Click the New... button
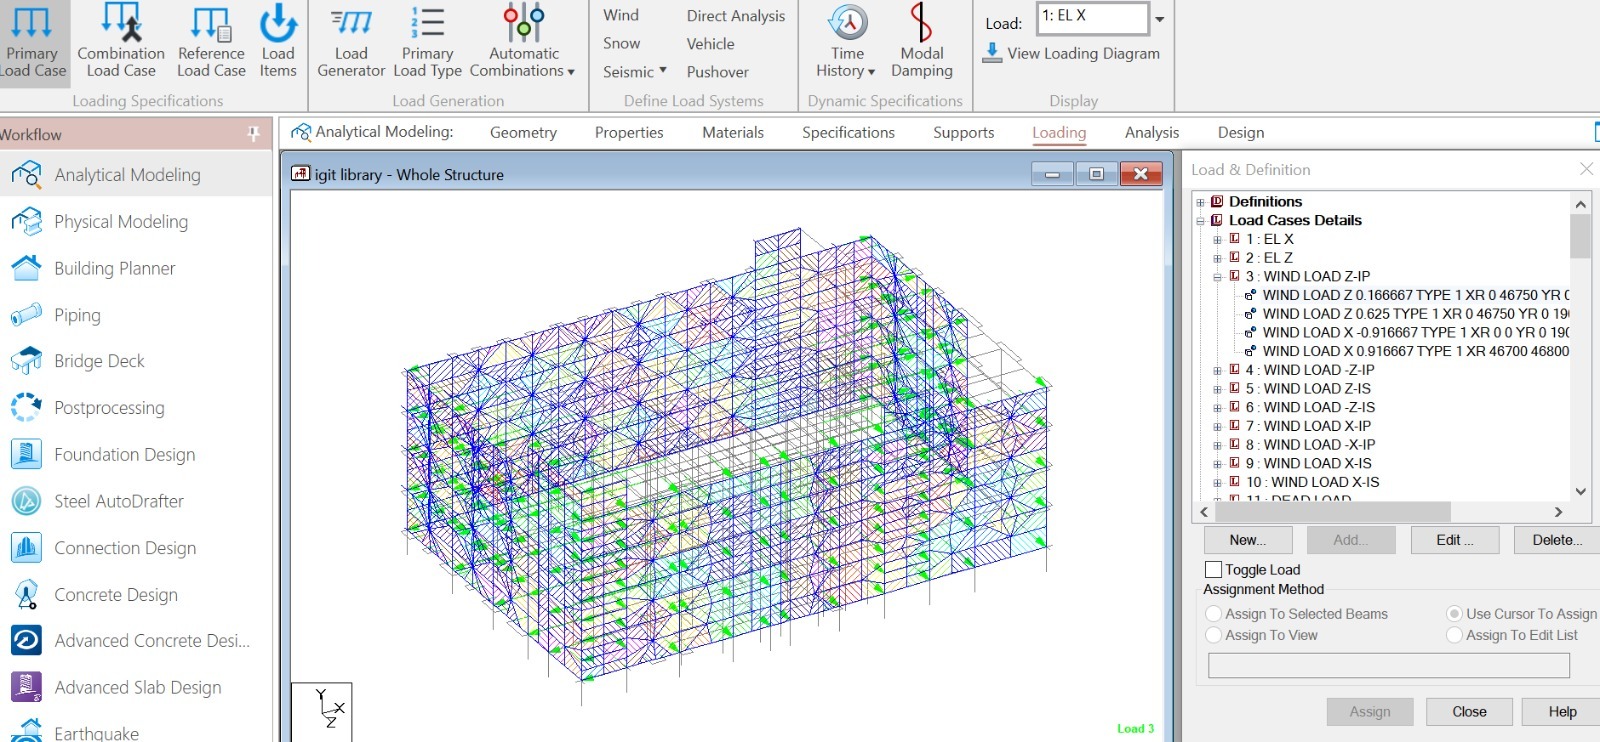Viewport: 1600px width, 742px height. (x=1247, y=540)
